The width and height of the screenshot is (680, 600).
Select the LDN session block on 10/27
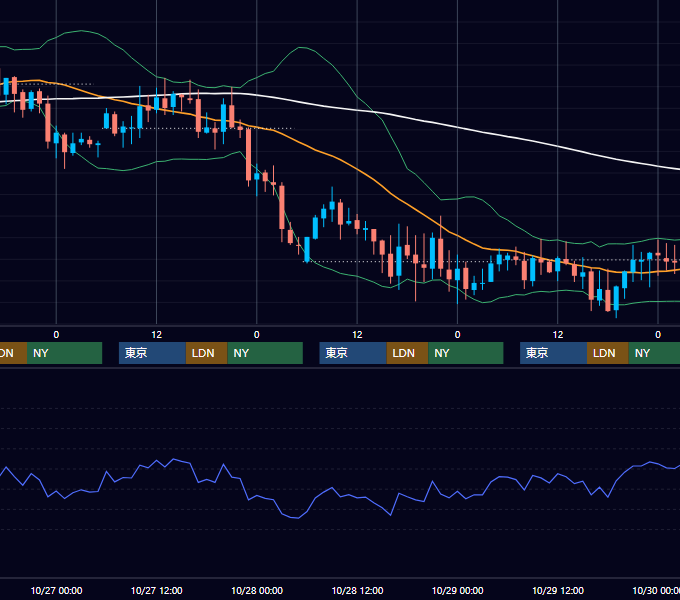206,353
